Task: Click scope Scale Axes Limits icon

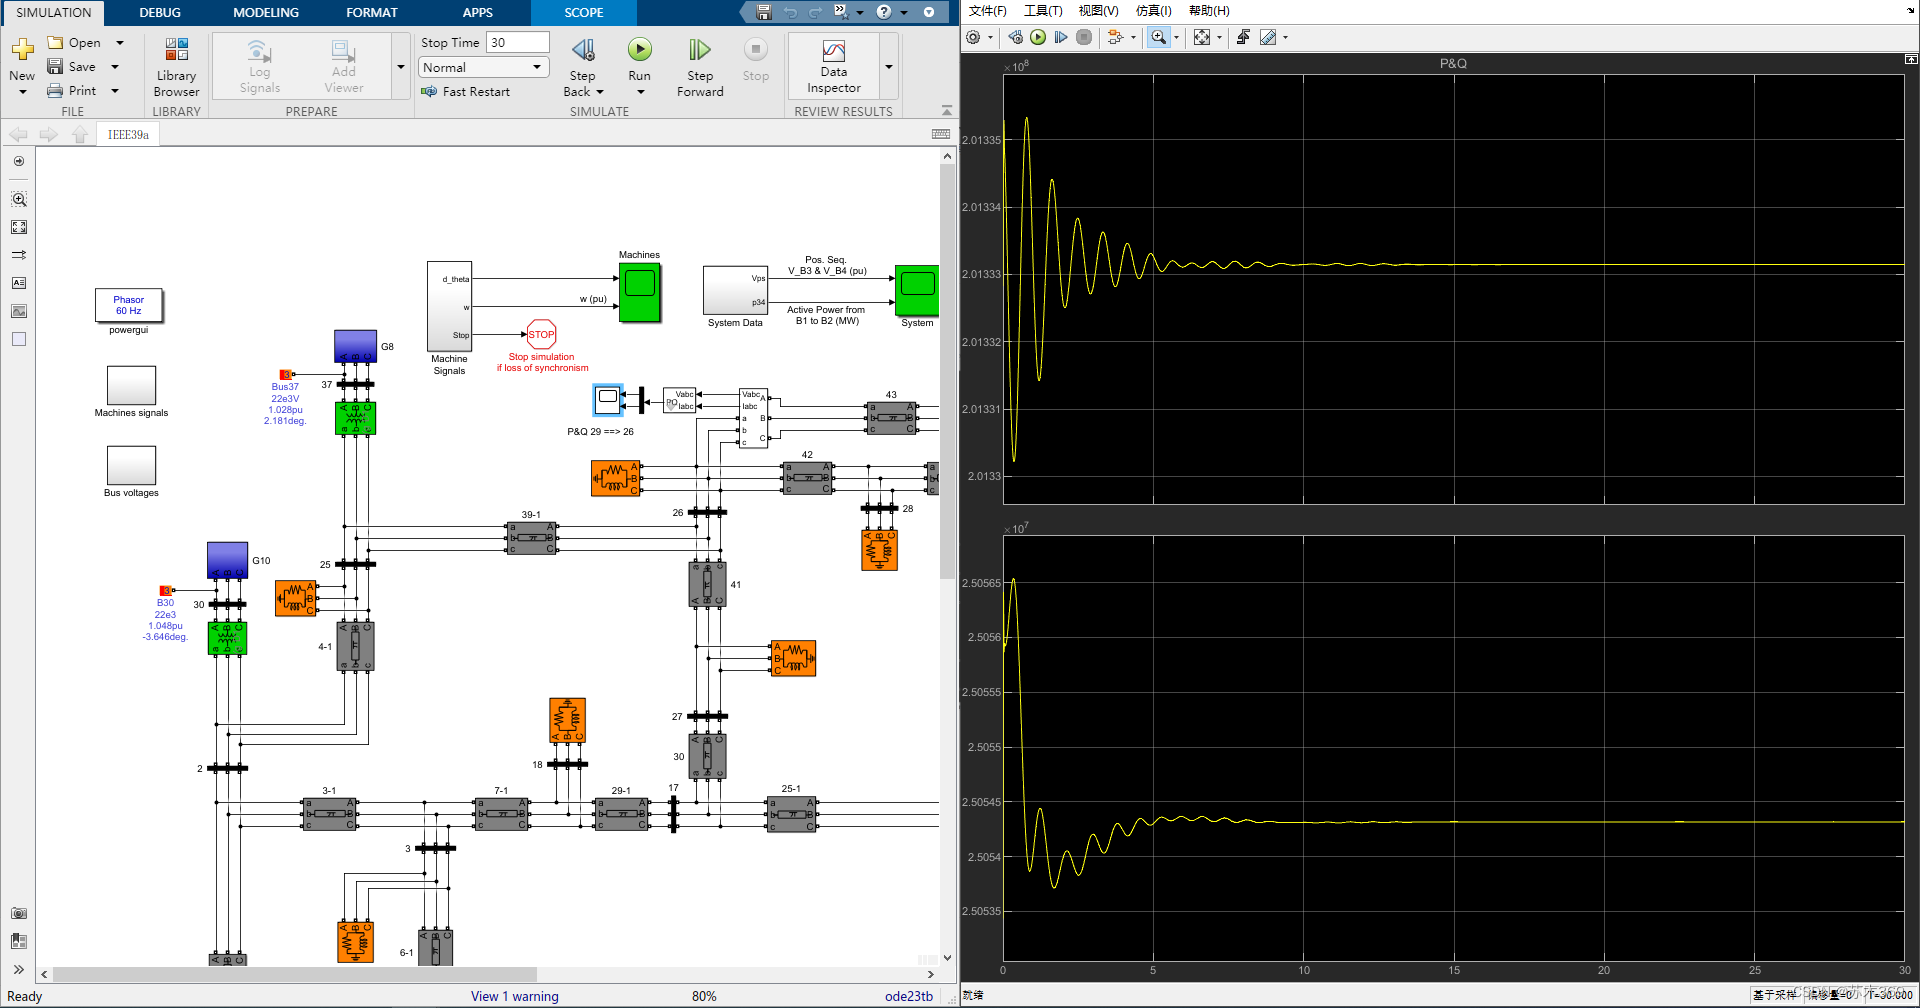Action: click(1202, 37)
